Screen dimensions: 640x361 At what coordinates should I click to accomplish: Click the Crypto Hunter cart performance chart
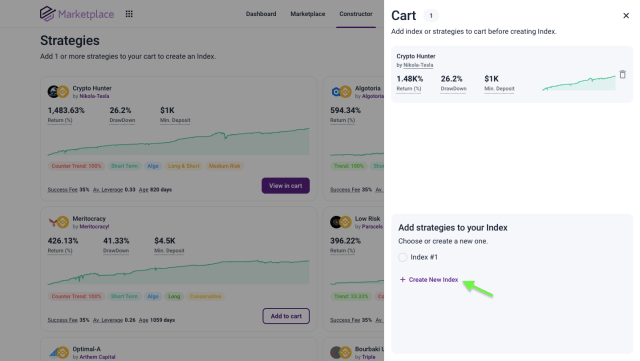click(579, 83)
